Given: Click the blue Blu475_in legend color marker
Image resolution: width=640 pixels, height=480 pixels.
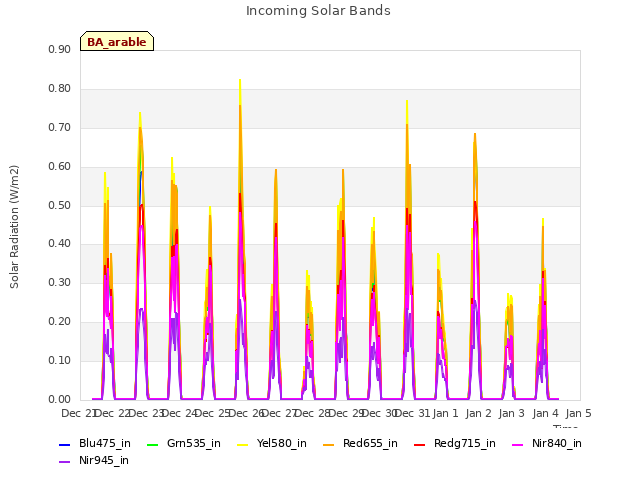Looking at the screenshot, I should point(64,444).
